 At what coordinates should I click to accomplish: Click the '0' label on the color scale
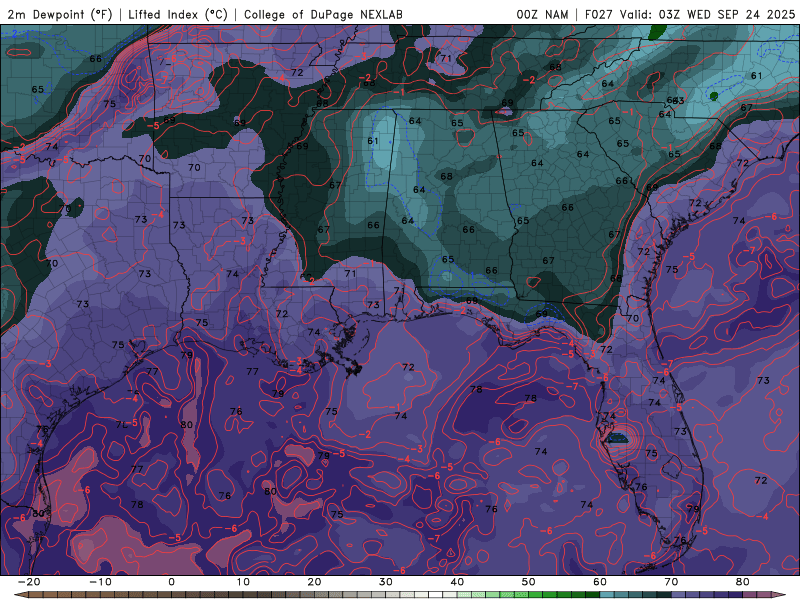tap(171, 582)
